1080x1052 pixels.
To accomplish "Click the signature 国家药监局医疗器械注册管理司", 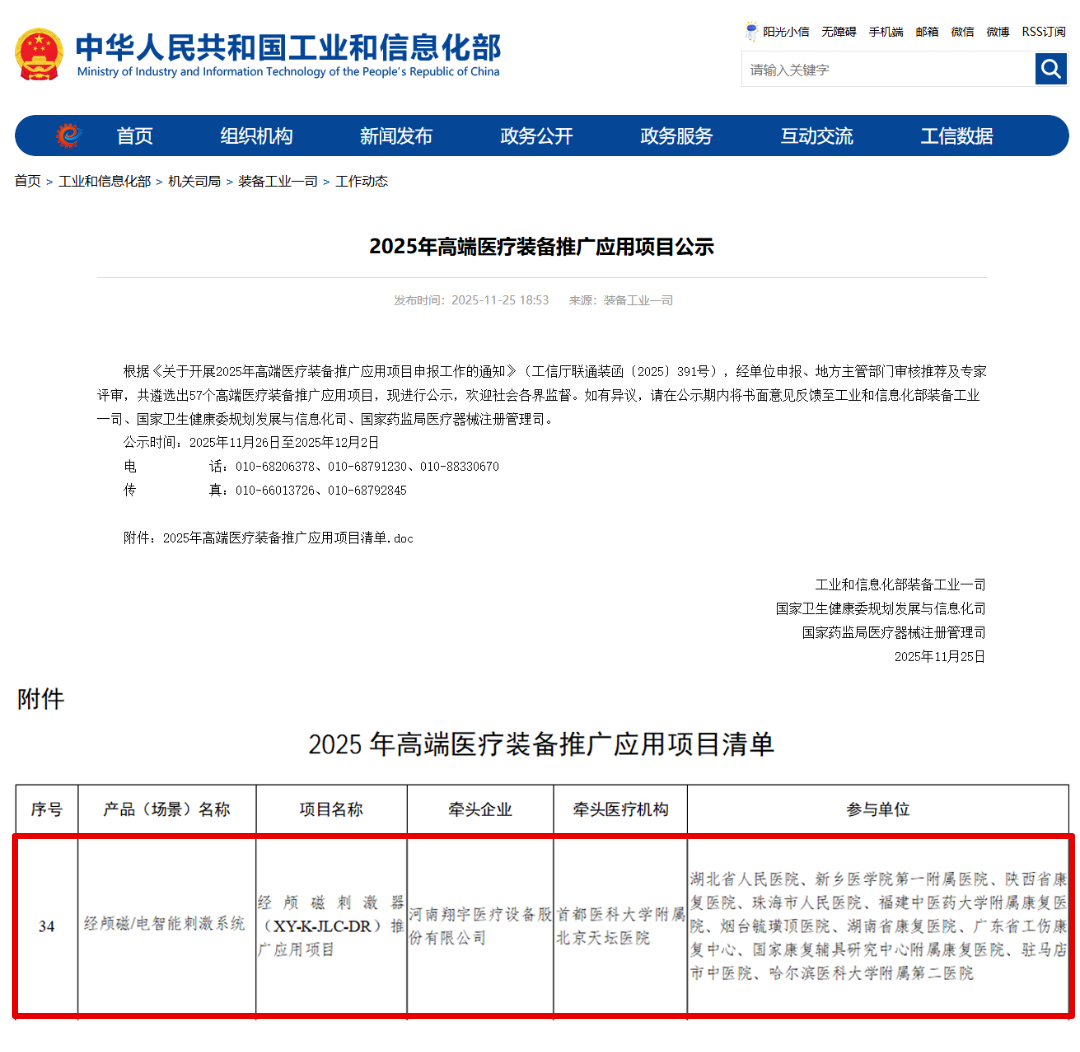I will (x=893, y=632).
